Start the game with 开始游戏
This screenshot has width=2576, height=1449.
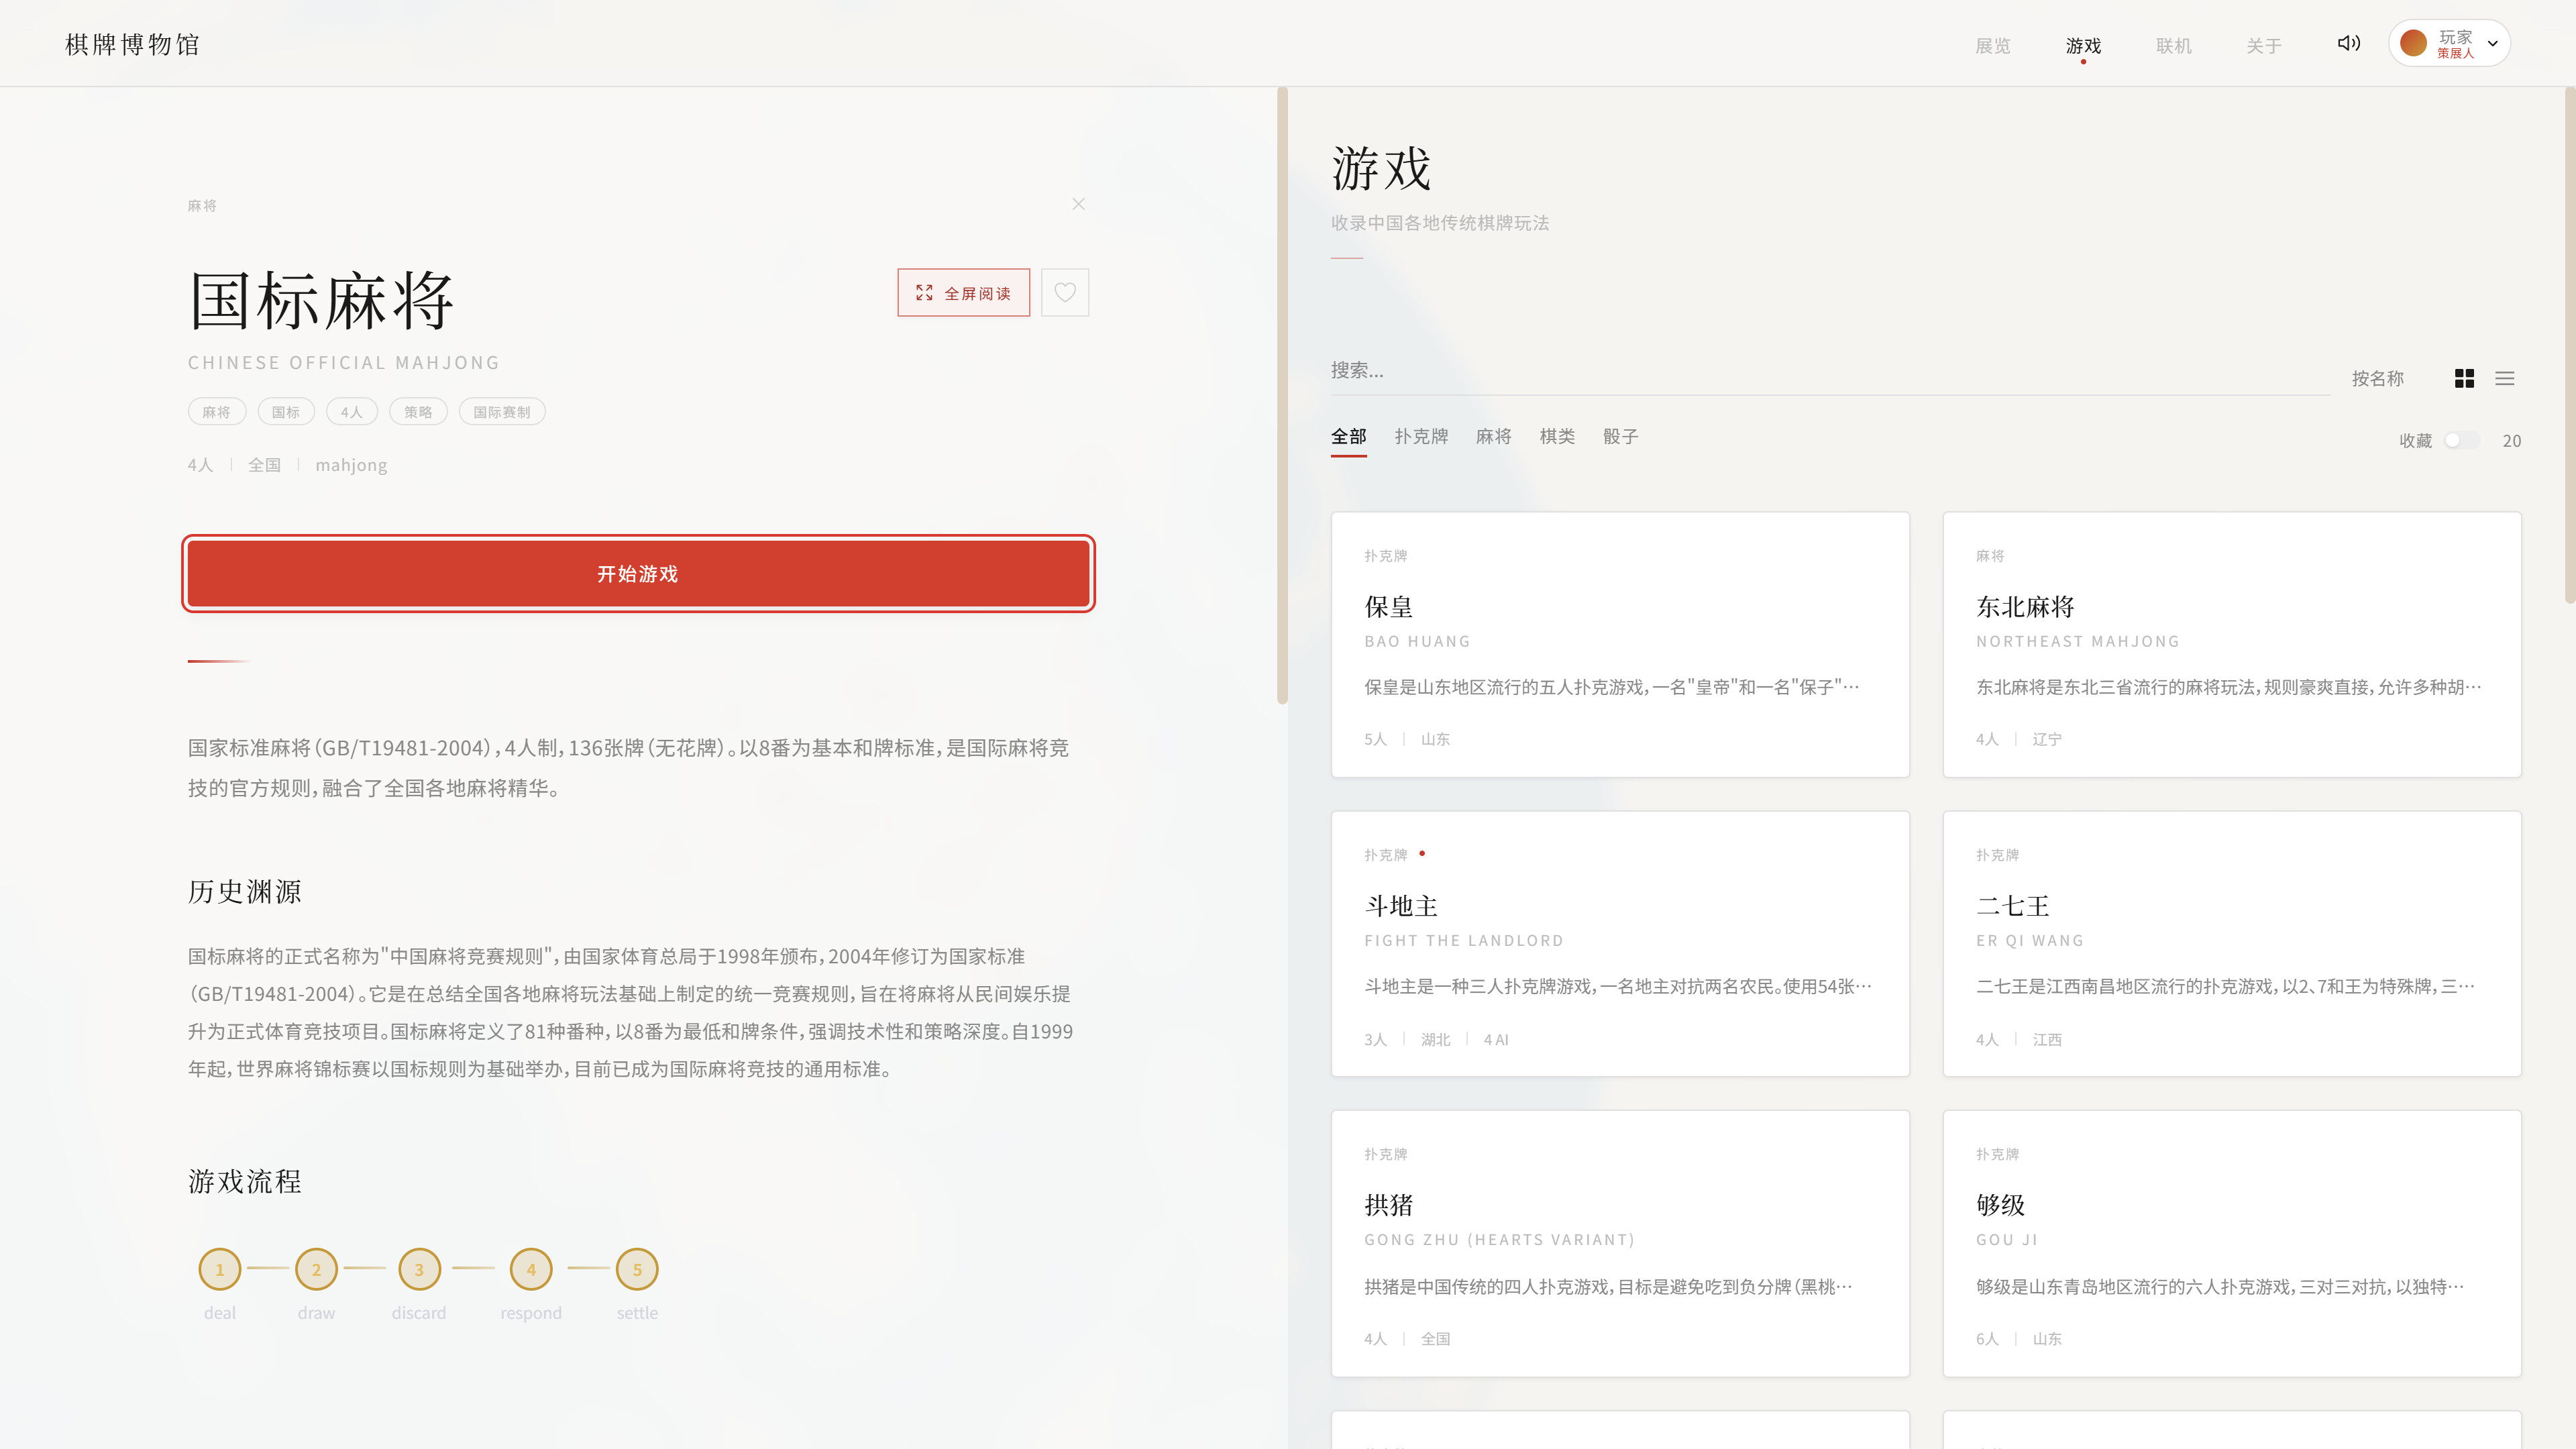tap(638, 574)
